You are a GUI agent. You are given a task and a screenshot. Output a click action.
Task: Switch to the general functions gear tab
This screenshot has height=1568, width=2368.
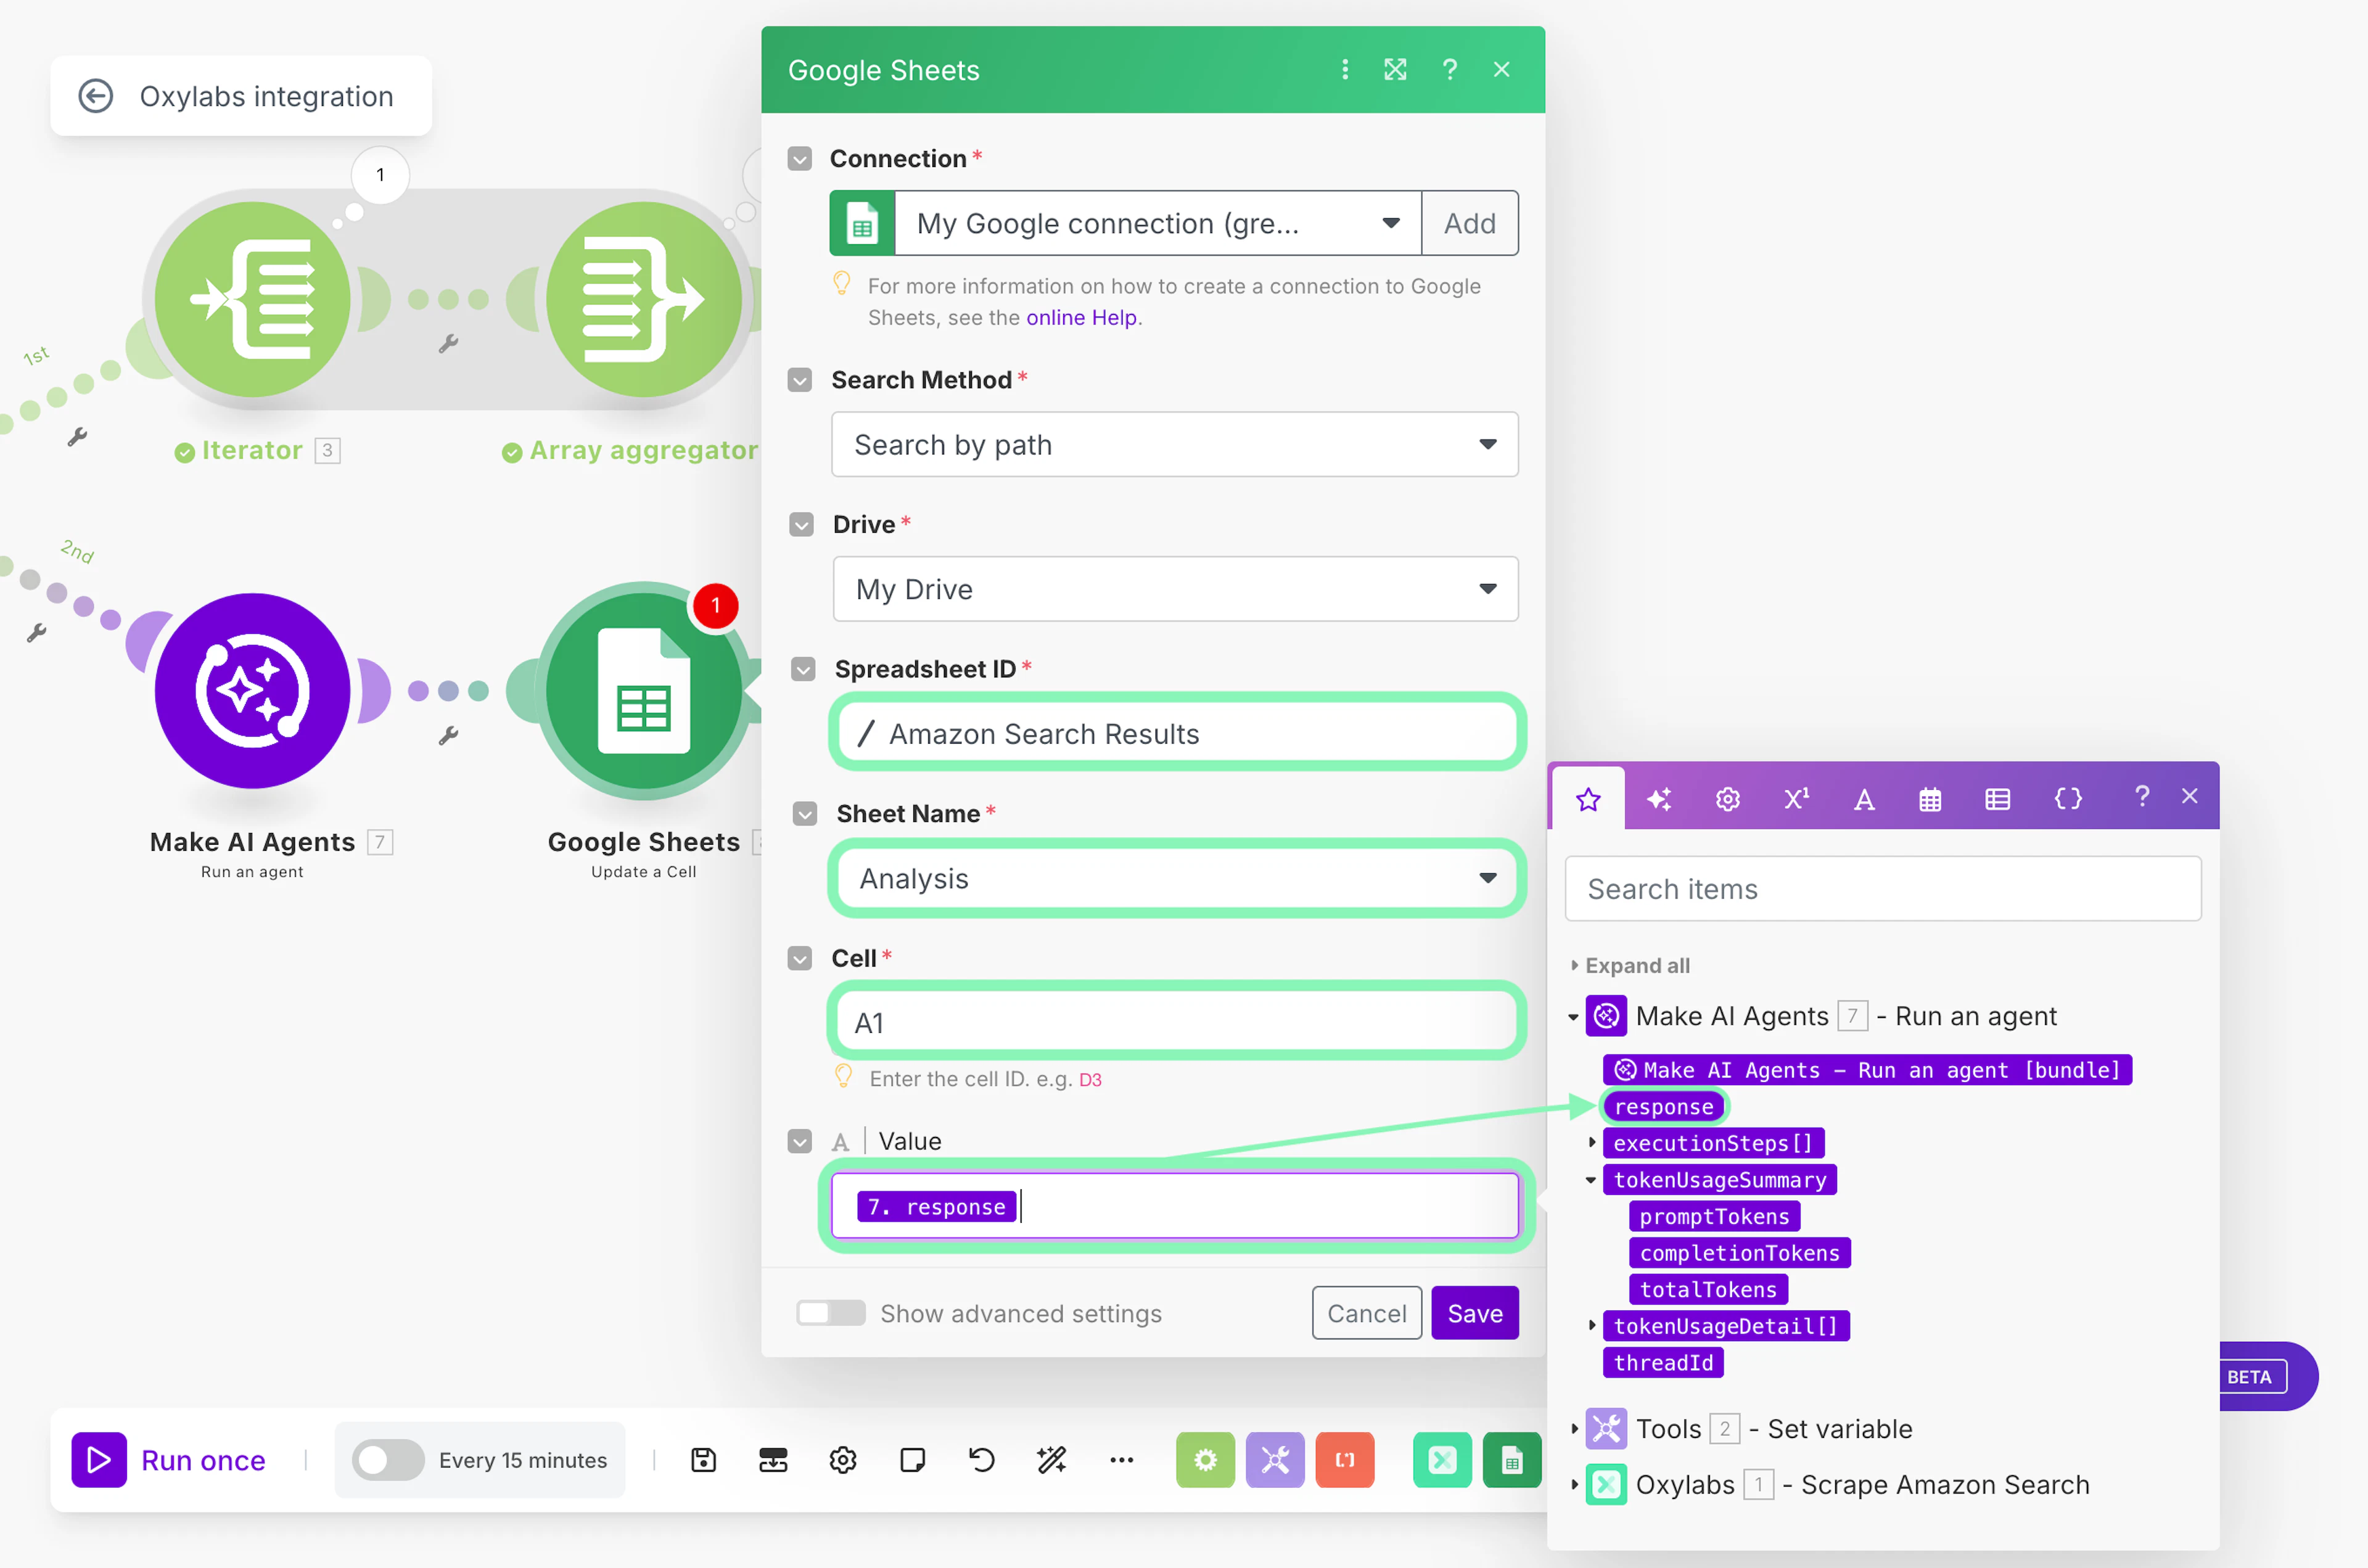click(x=1728, y=798)
